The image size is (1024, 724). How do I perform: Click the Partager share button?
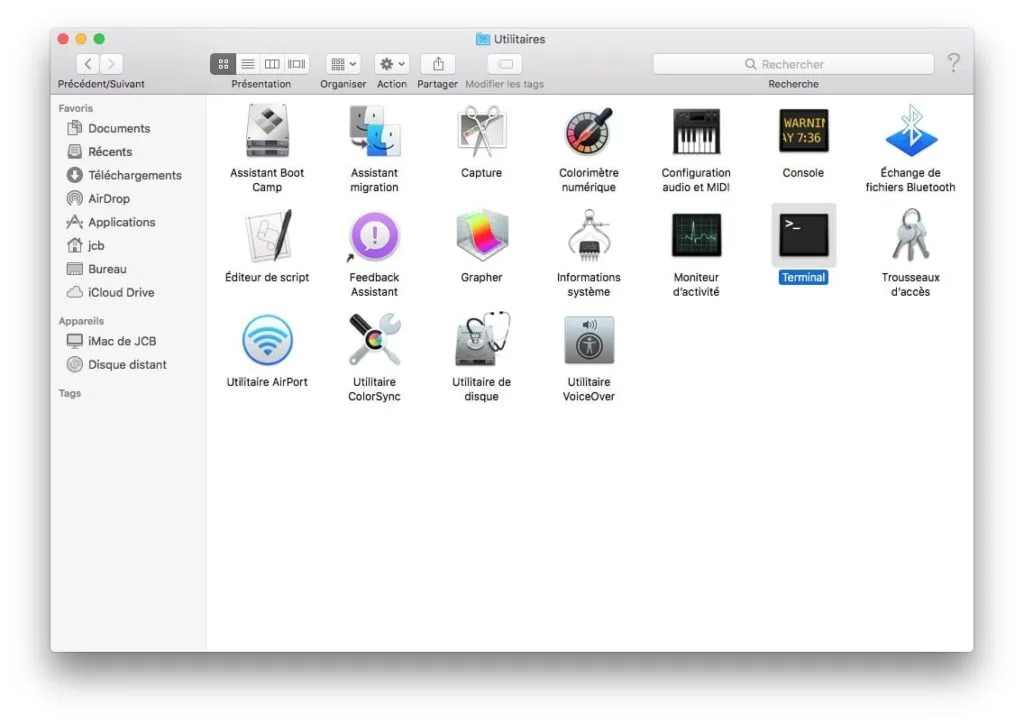point(438,64)
